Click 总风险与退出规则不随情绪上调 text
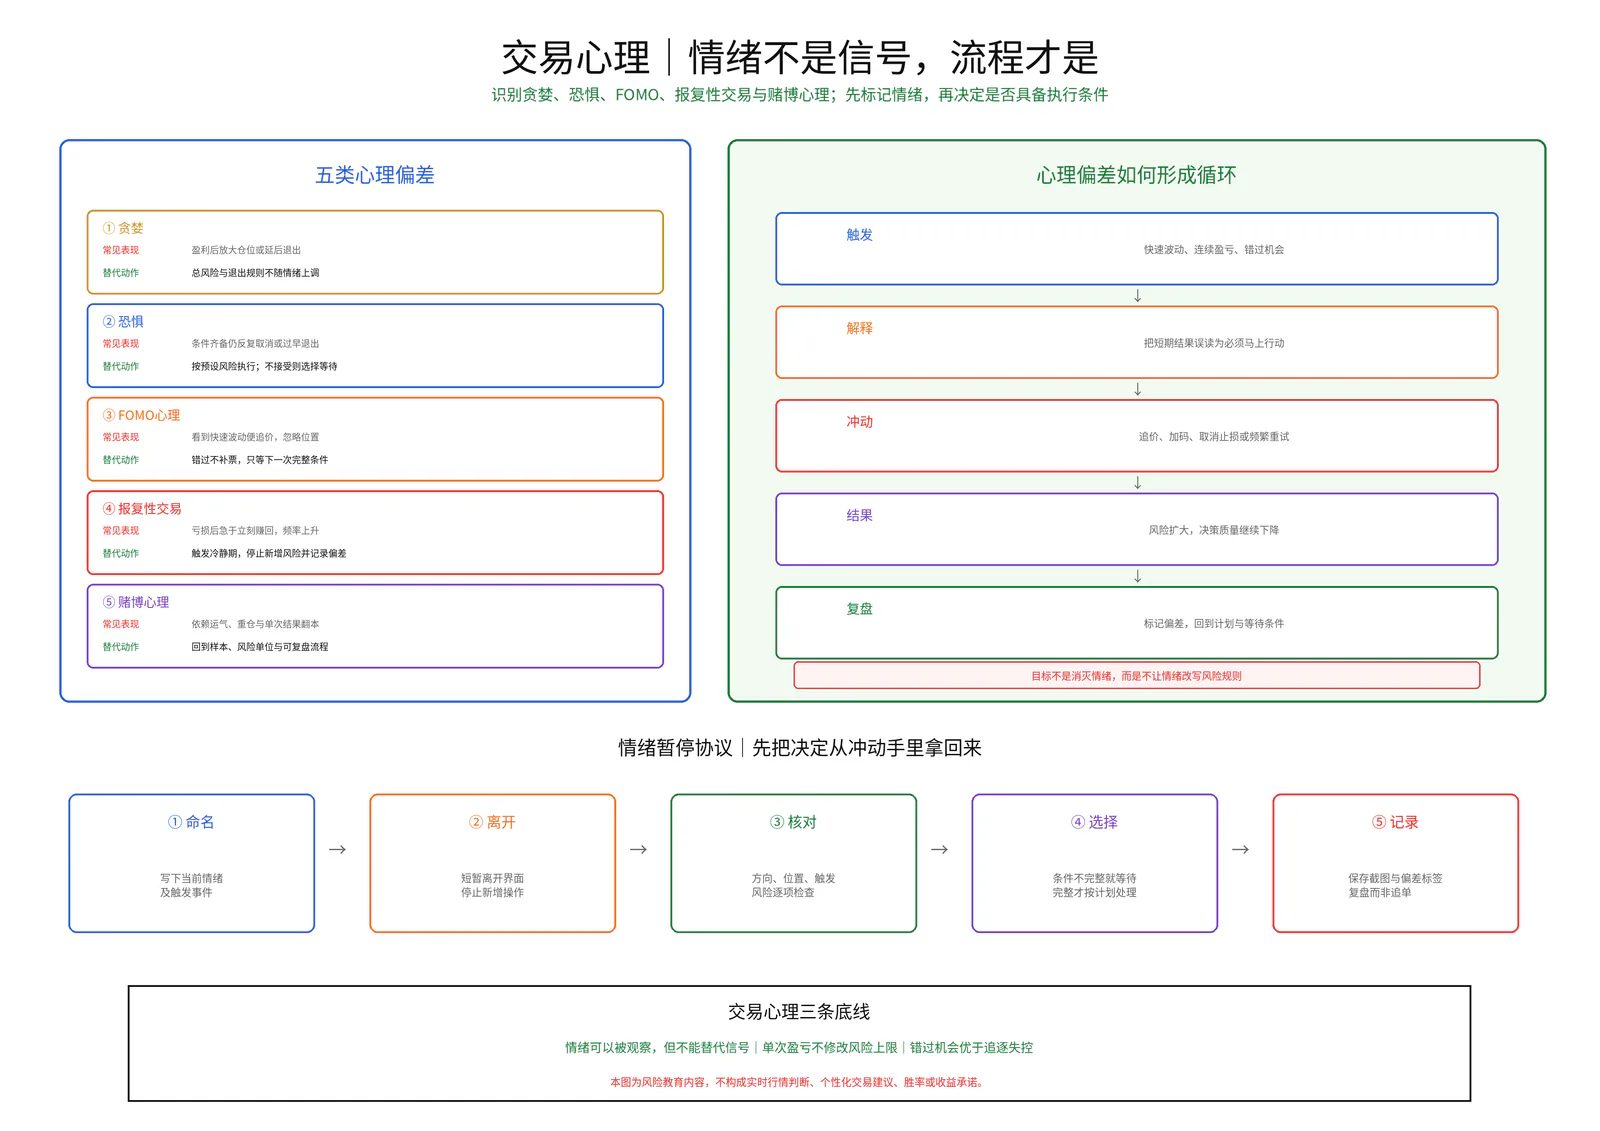The width and height of the screenshot is (1600, 1131). tap(255, 273)
